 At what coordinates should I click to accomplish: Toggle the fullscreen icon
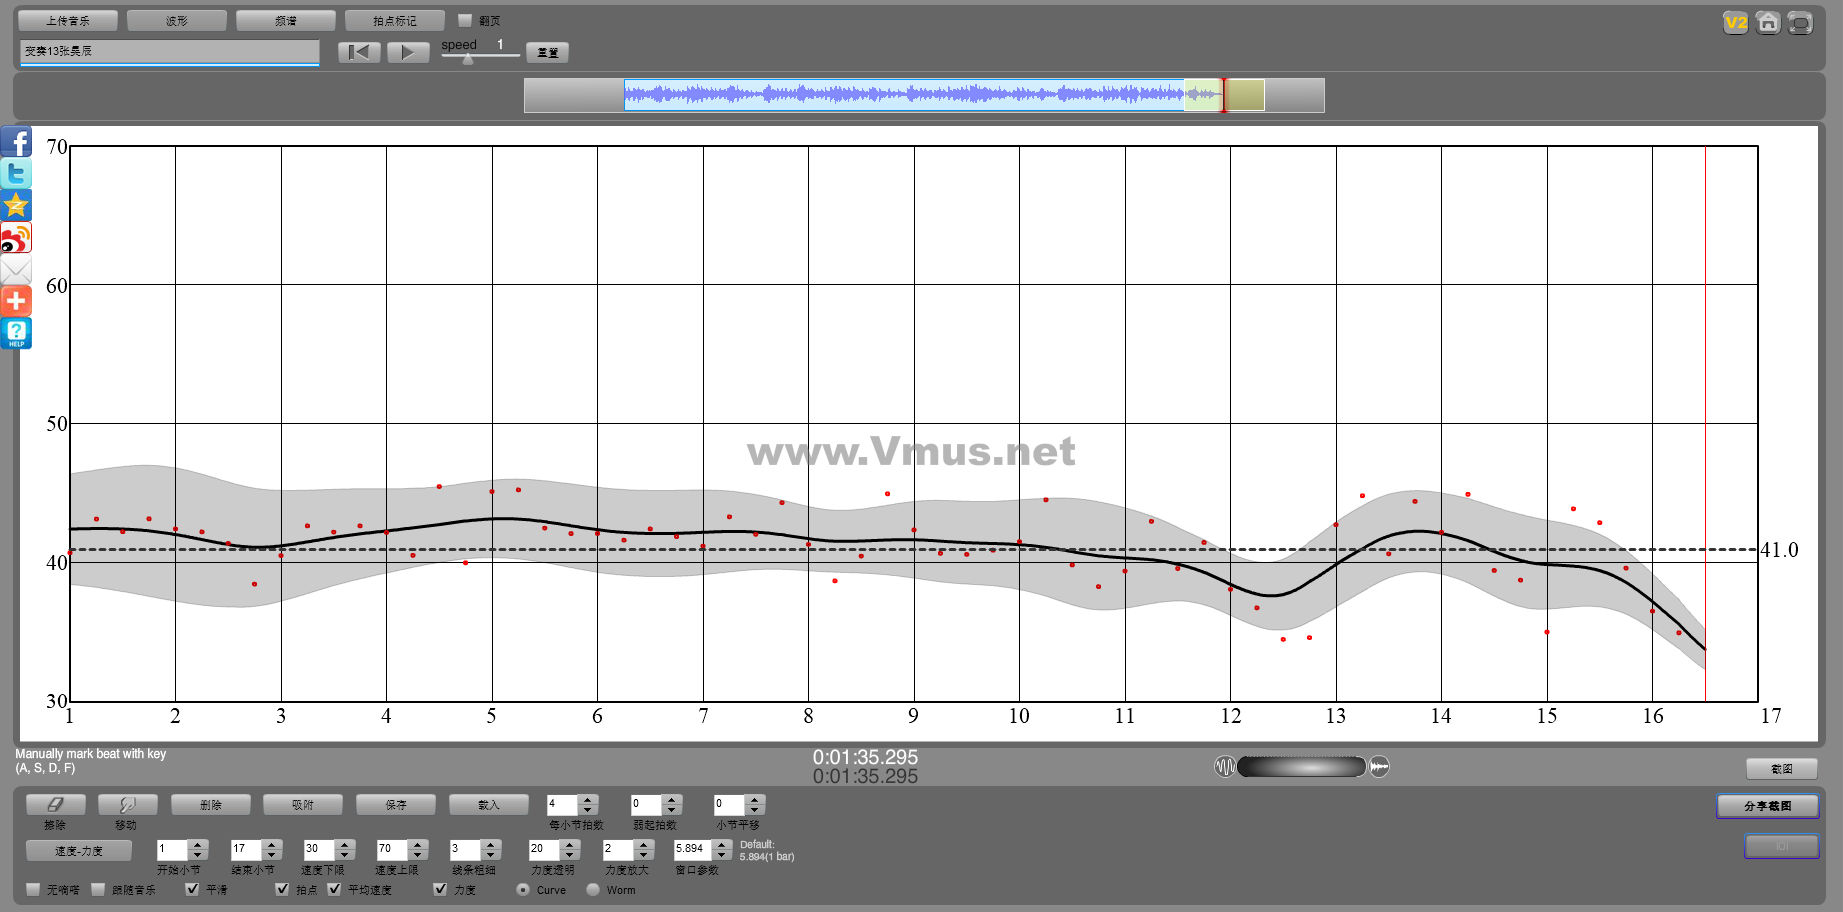[1800, 23]
